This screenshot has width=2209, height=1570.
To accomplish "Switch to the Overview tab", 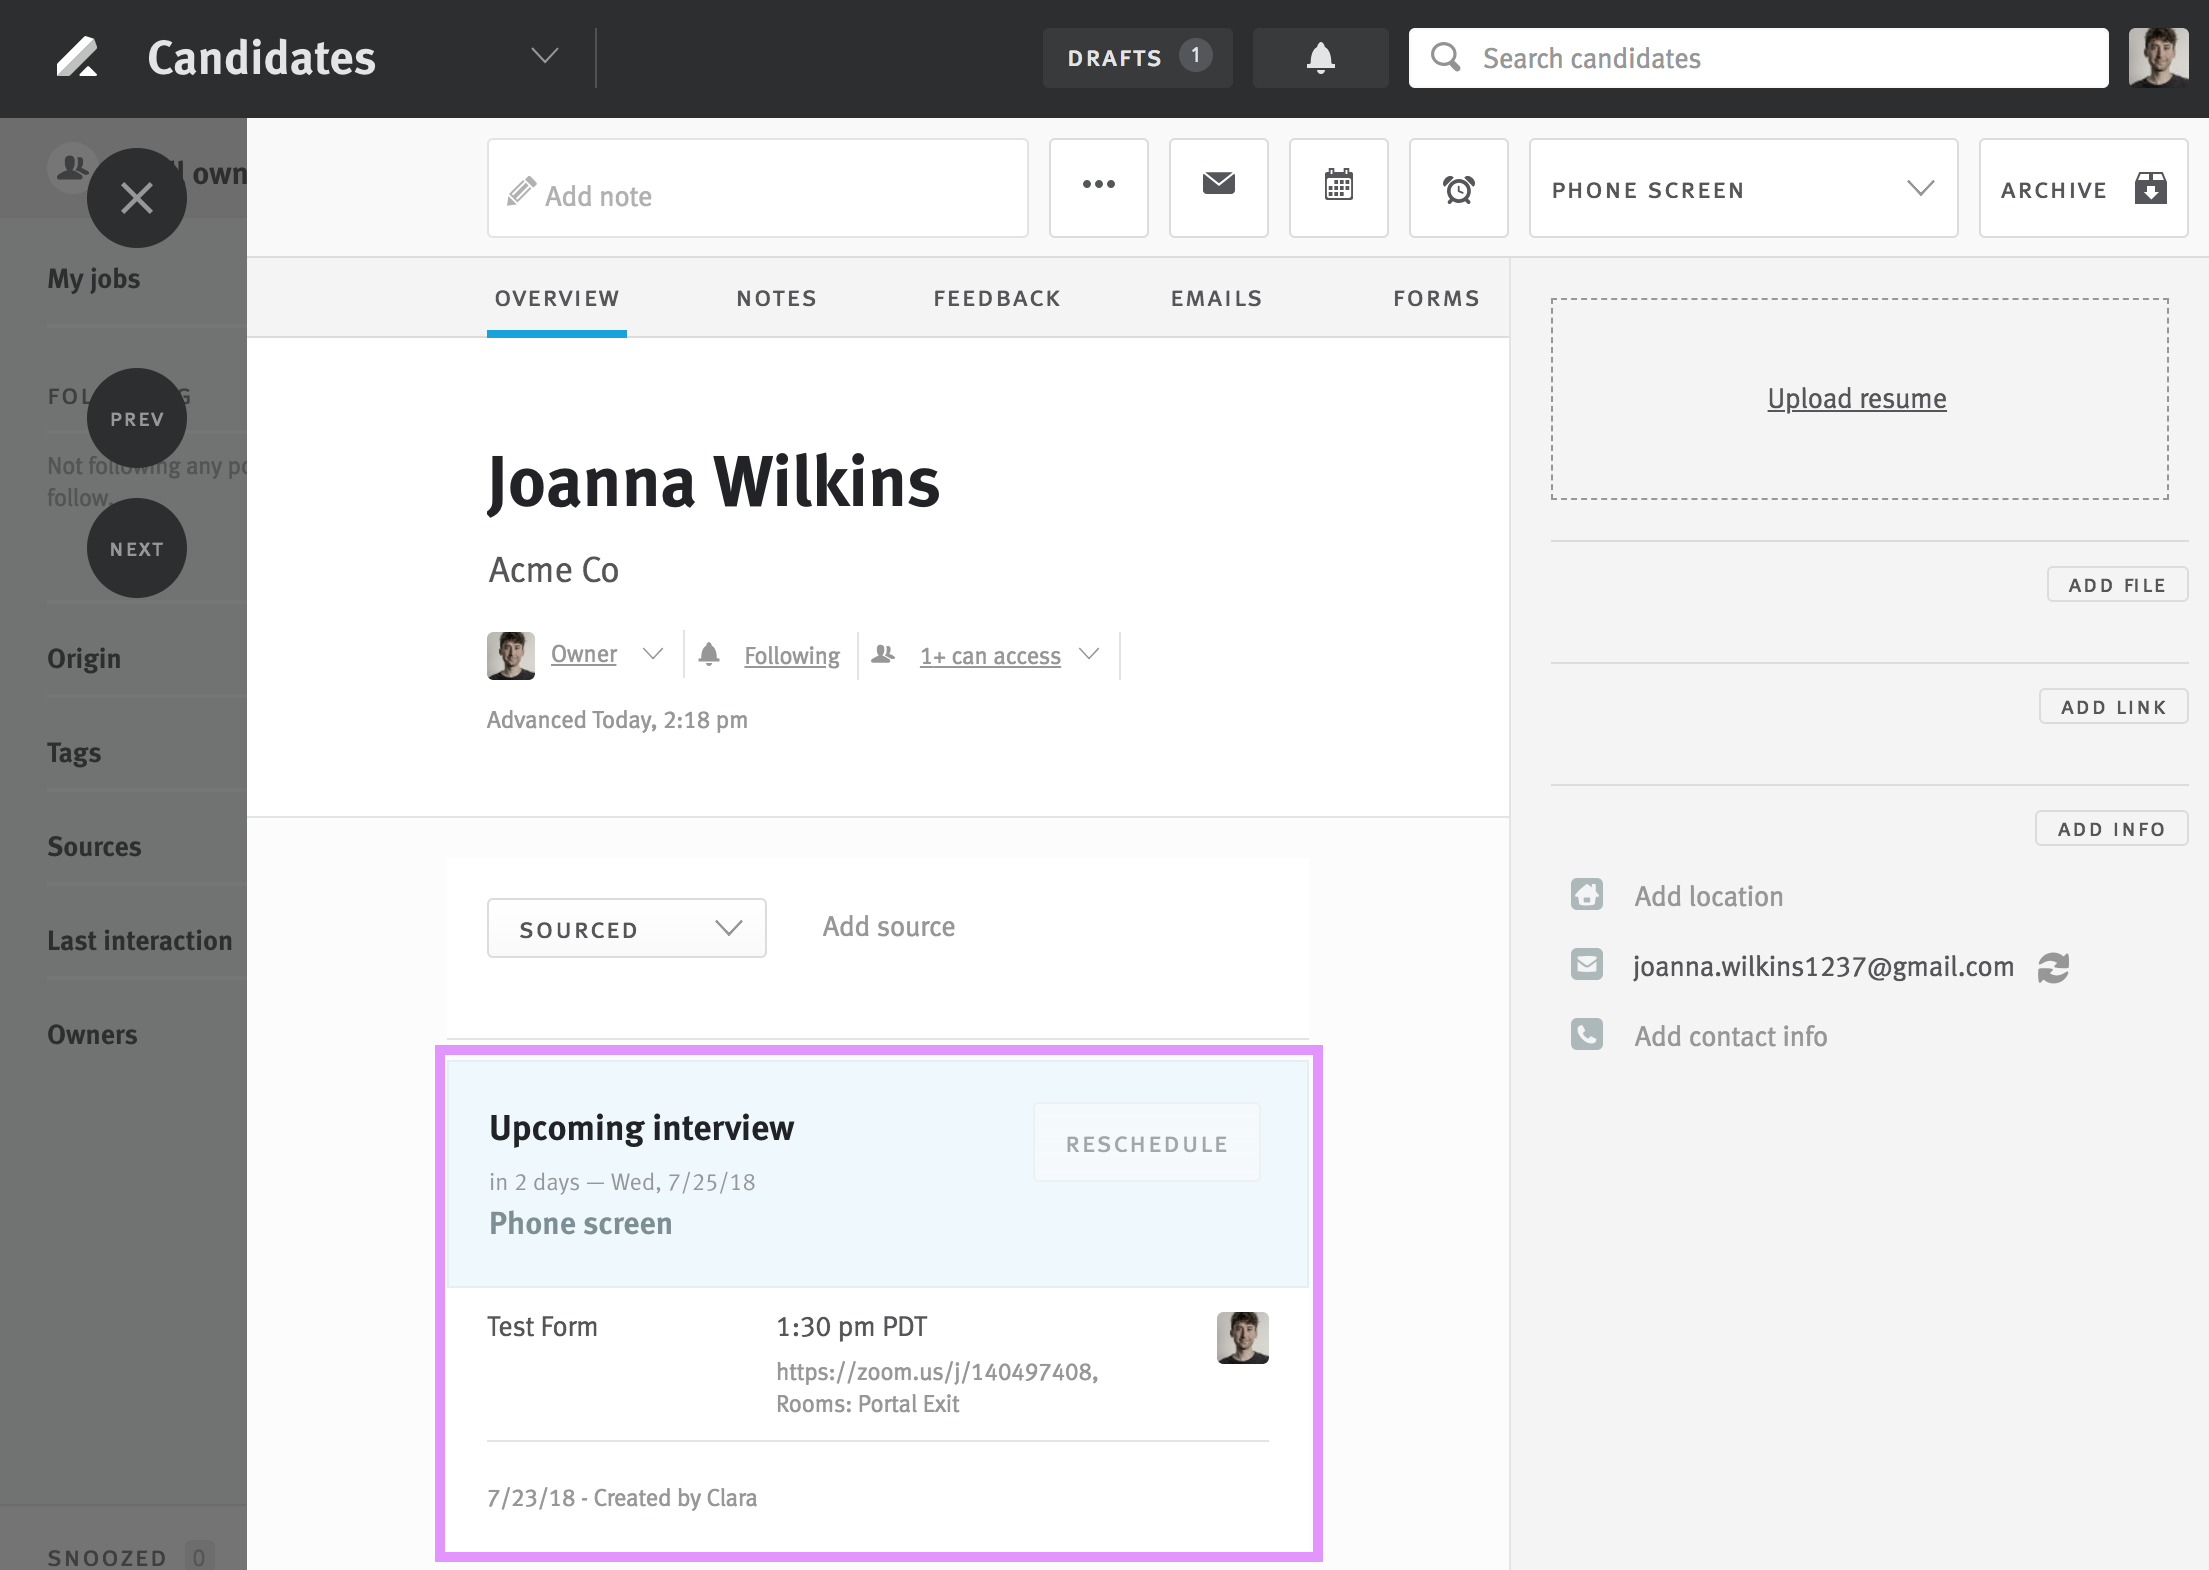I will pyautogui.click(x=557, y=298).
